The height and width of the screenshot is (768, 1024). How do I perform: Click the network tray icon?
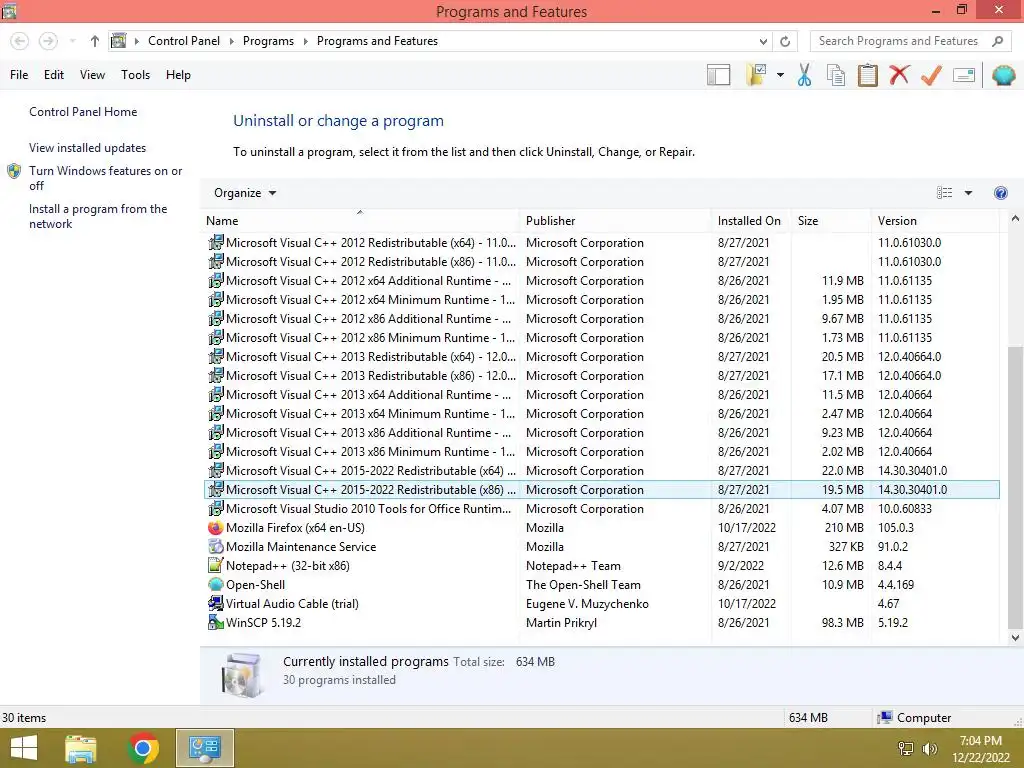(x=906, y=748)
